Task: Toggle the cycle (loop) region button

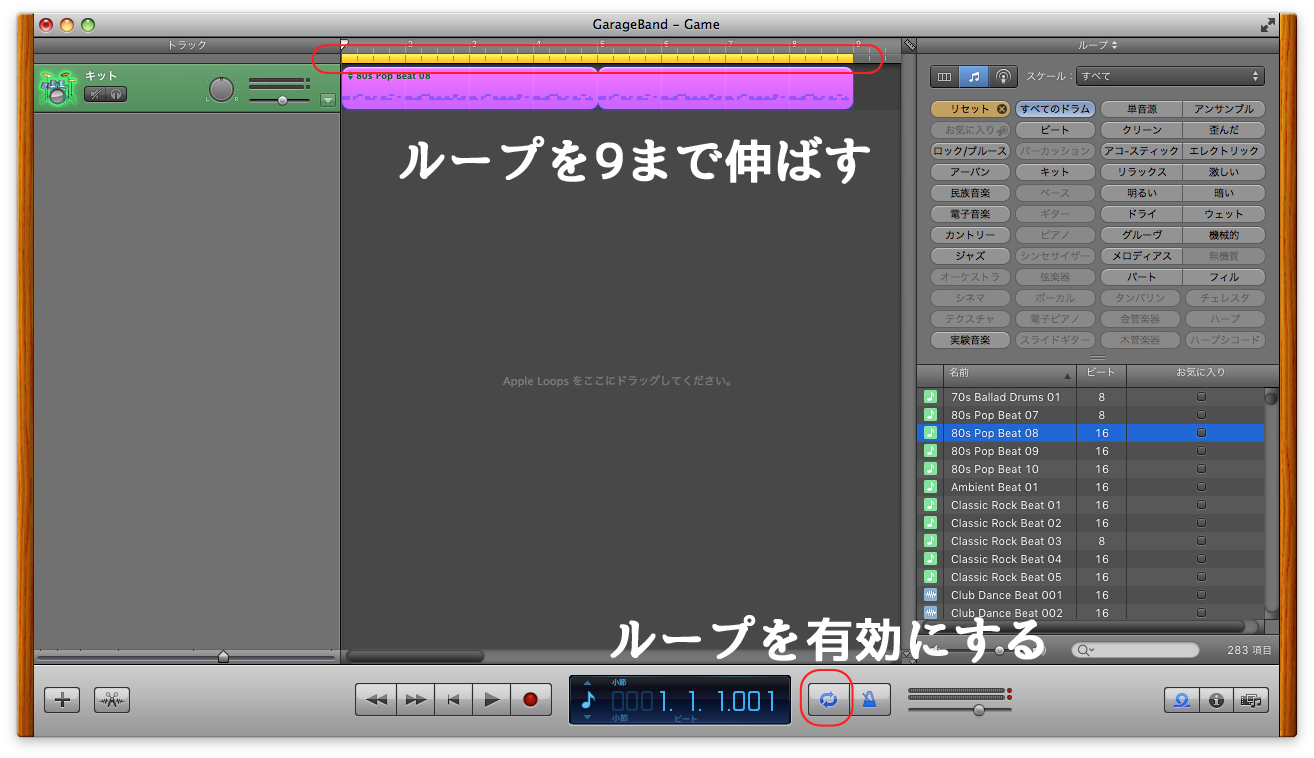Action: [x=828, y=700]
